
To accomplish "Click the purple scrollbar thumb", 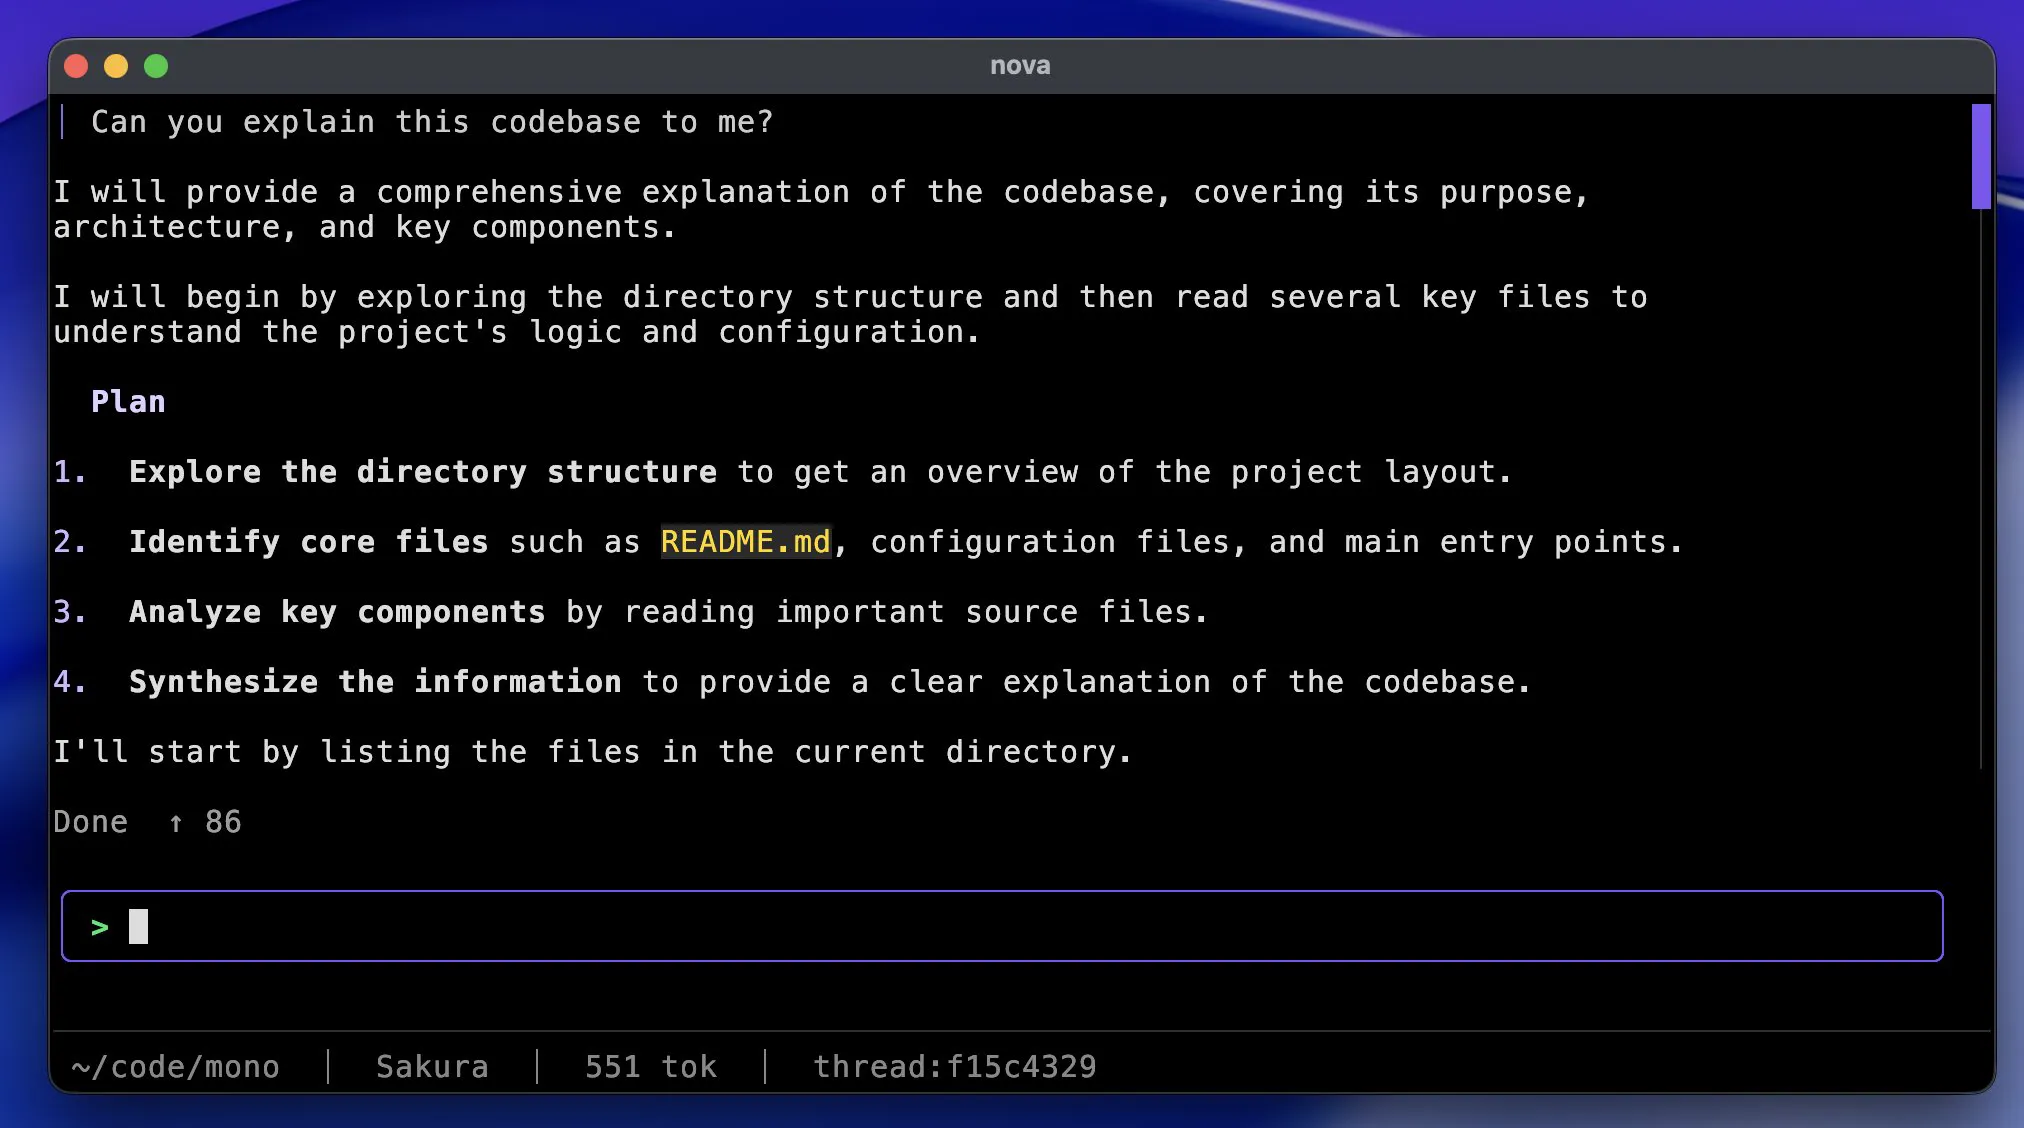I will (x=1980, y=156).
